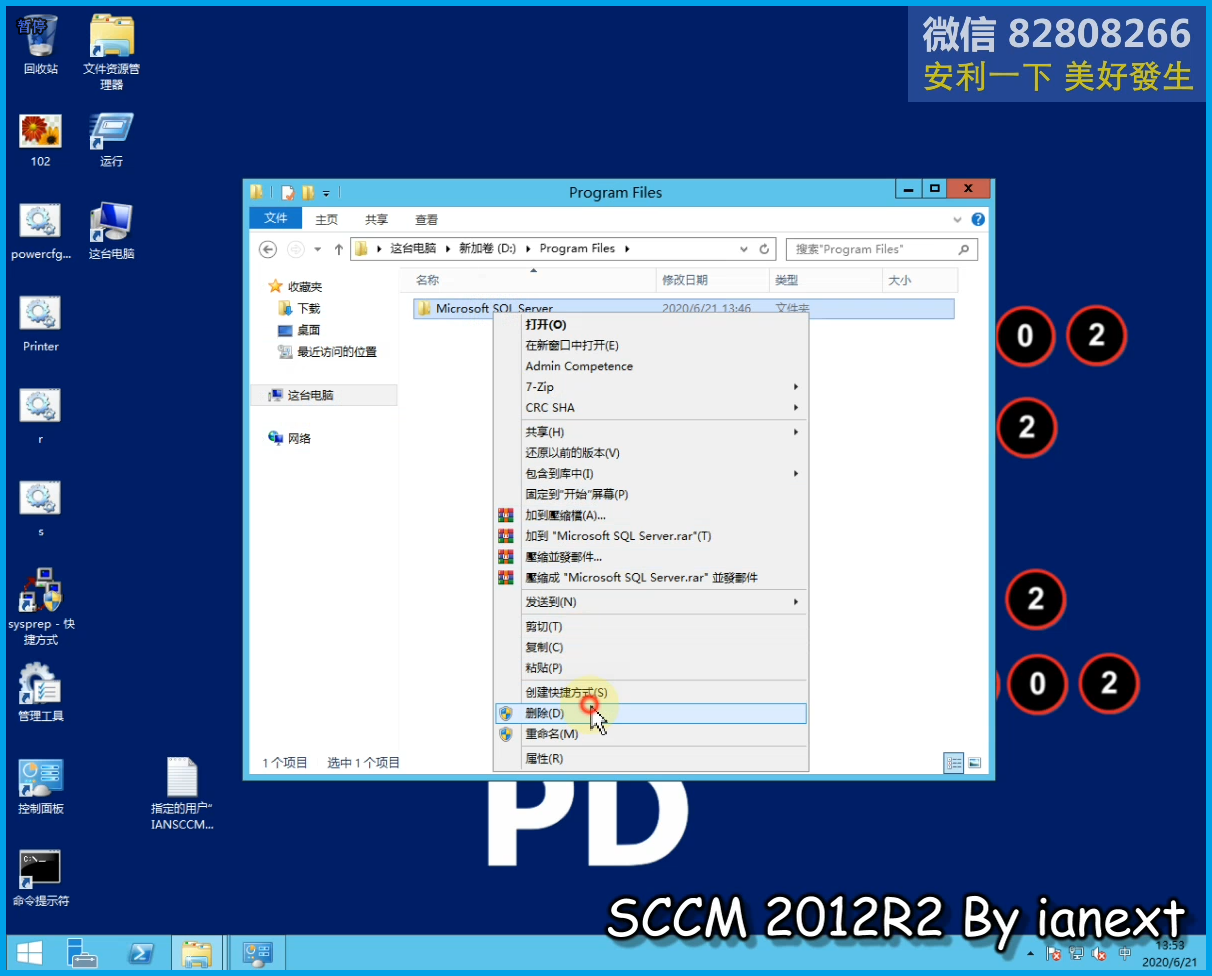1212x976 pixels.
Task: Choose 重命名(M) in the context menu
Action: 651,734
